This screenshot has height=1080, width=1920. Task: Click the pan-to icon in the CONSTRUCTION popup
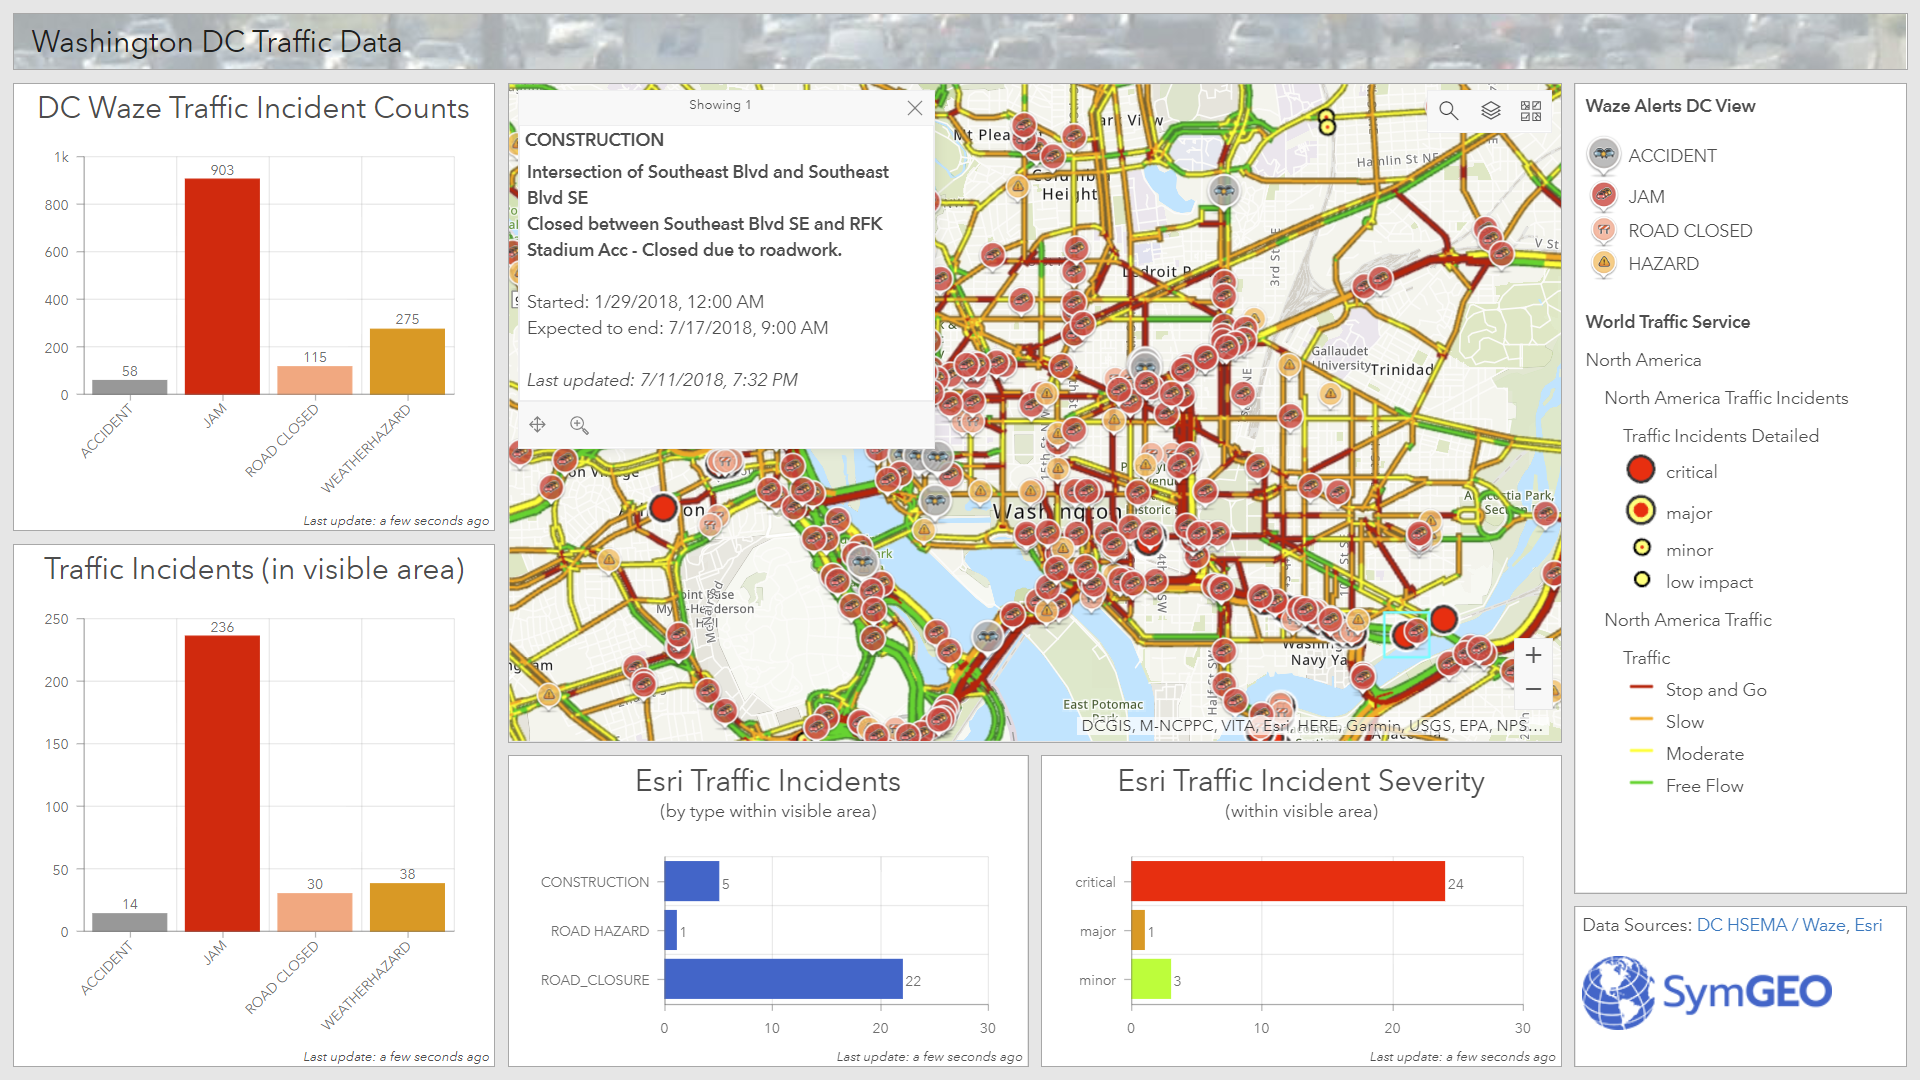pyautogui.click(x=538, y=424)
